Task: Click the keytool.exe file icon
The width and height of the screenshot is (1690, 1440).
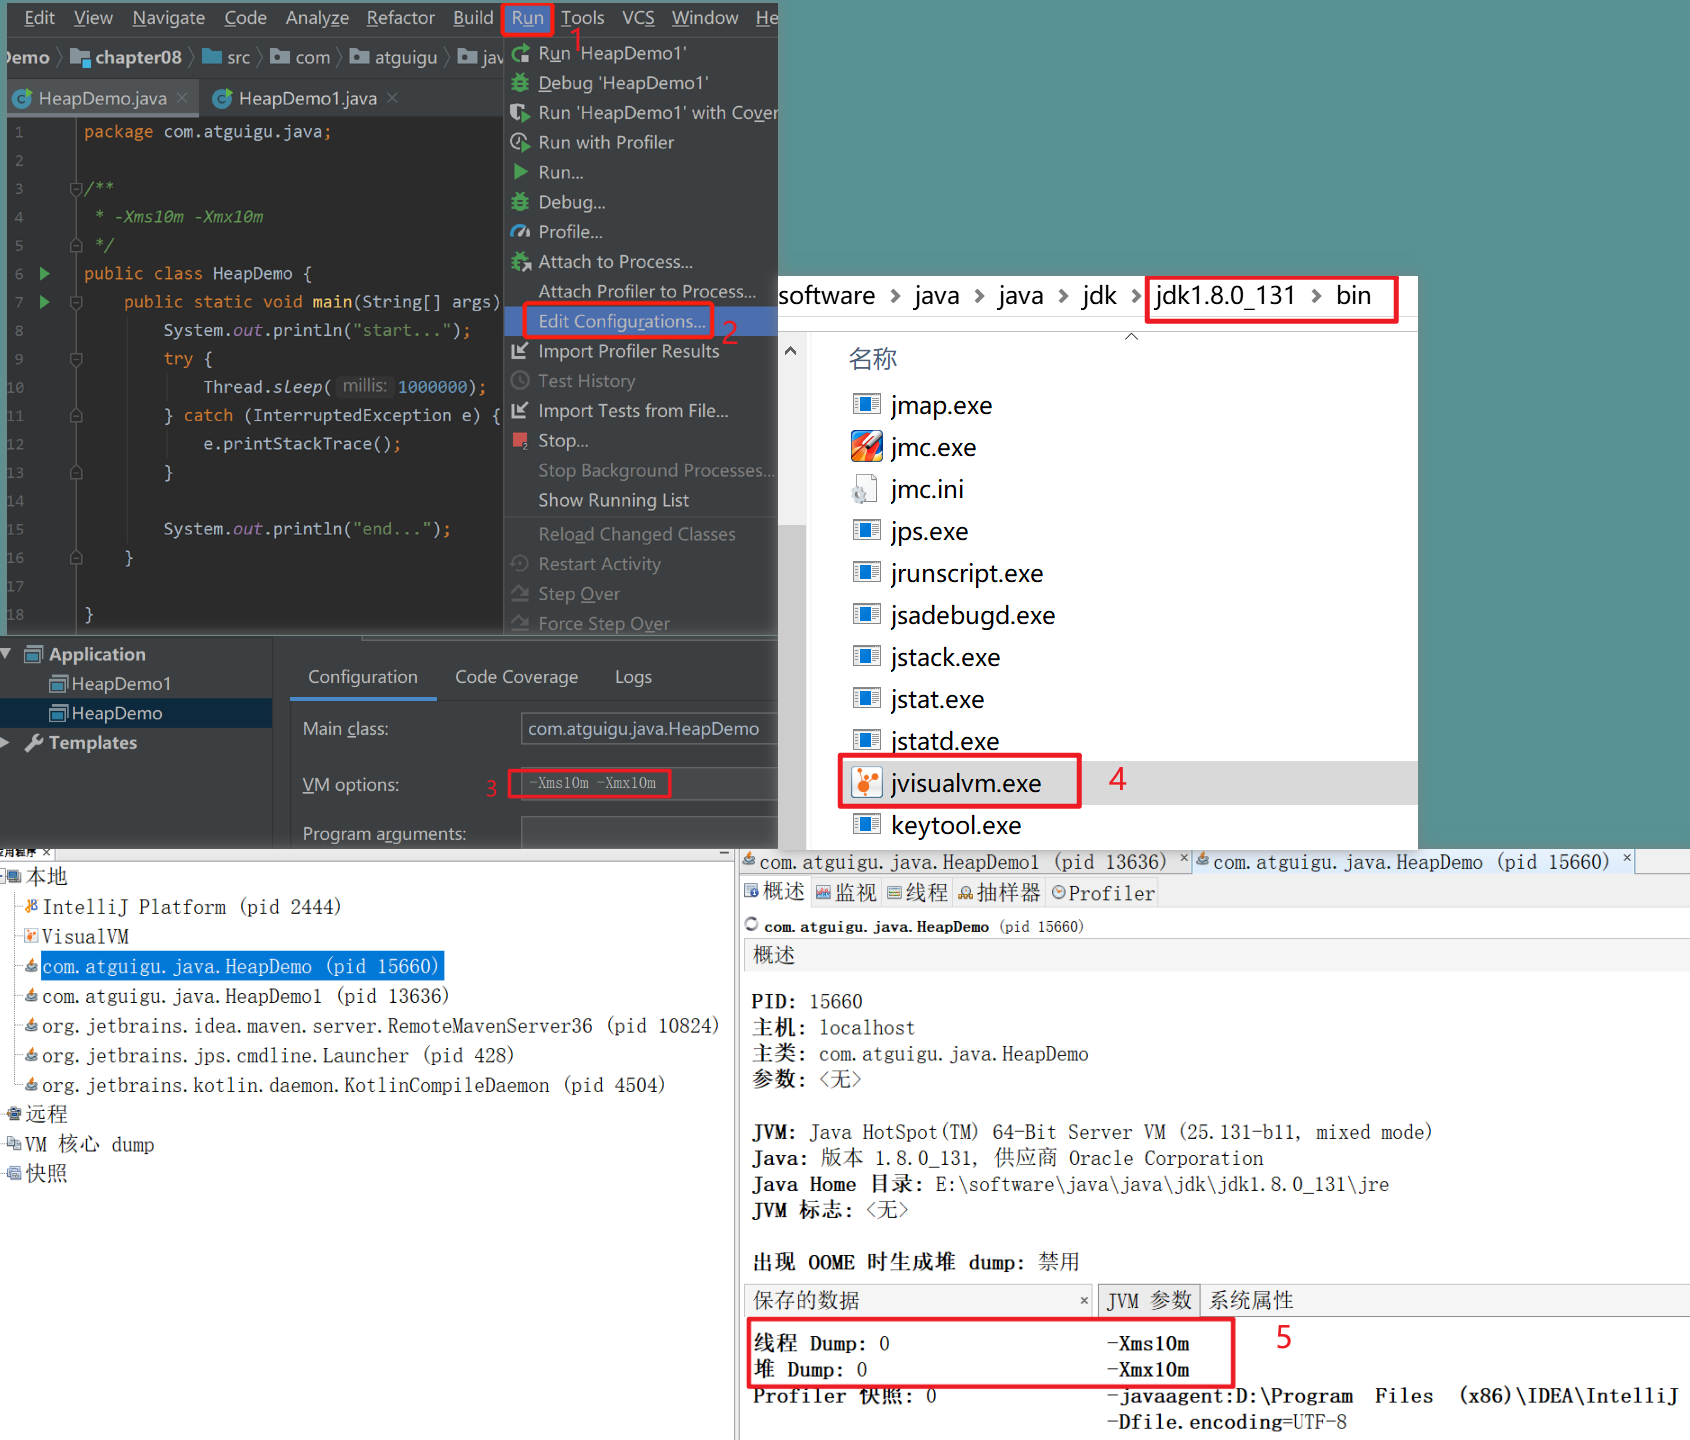Action: click(866, 824)
